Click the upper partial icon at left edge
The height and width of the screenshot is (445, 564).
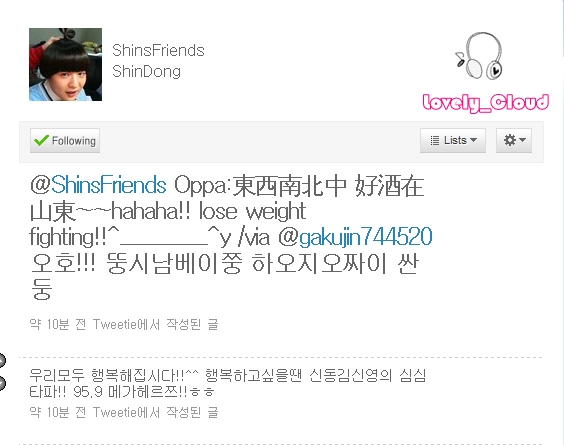click(2, 360)
